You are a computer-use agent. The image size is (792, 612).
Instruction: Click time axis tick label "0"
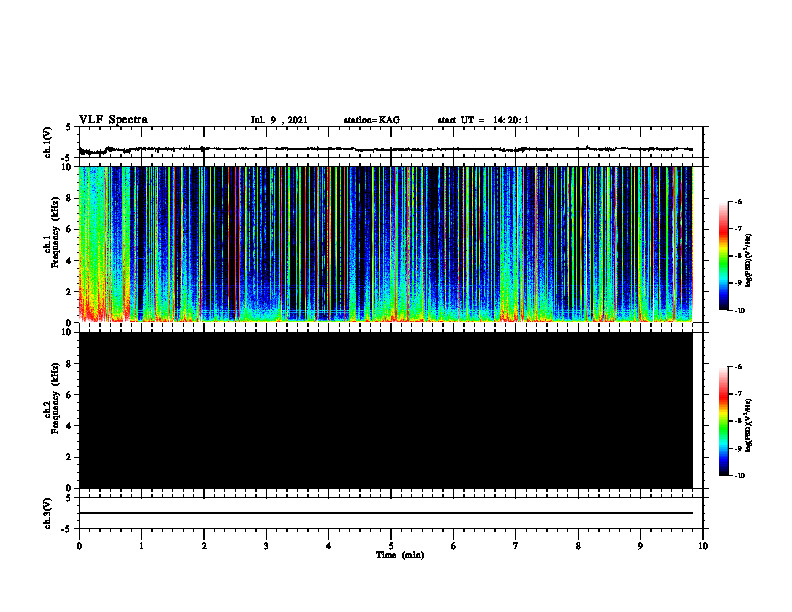pos(79,546)
